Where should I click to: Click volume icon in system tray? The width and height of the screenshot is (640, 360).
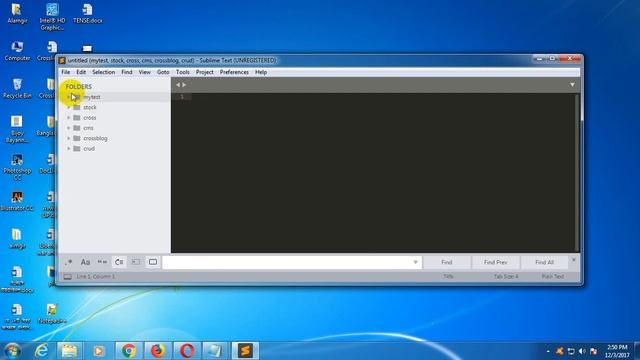pos(582,351)
